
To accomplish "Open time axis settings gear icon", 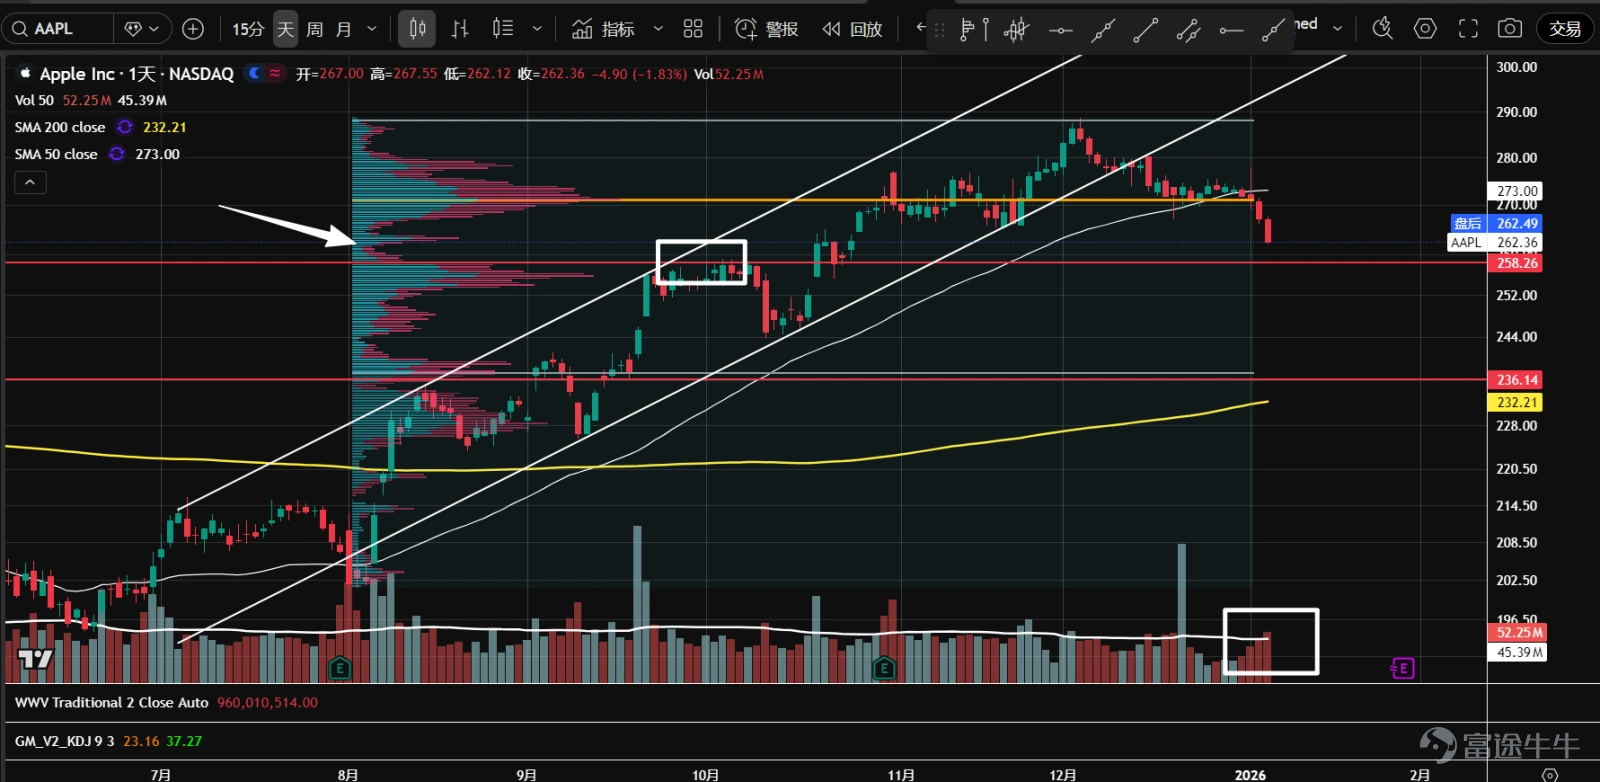I will (1550, 775).
